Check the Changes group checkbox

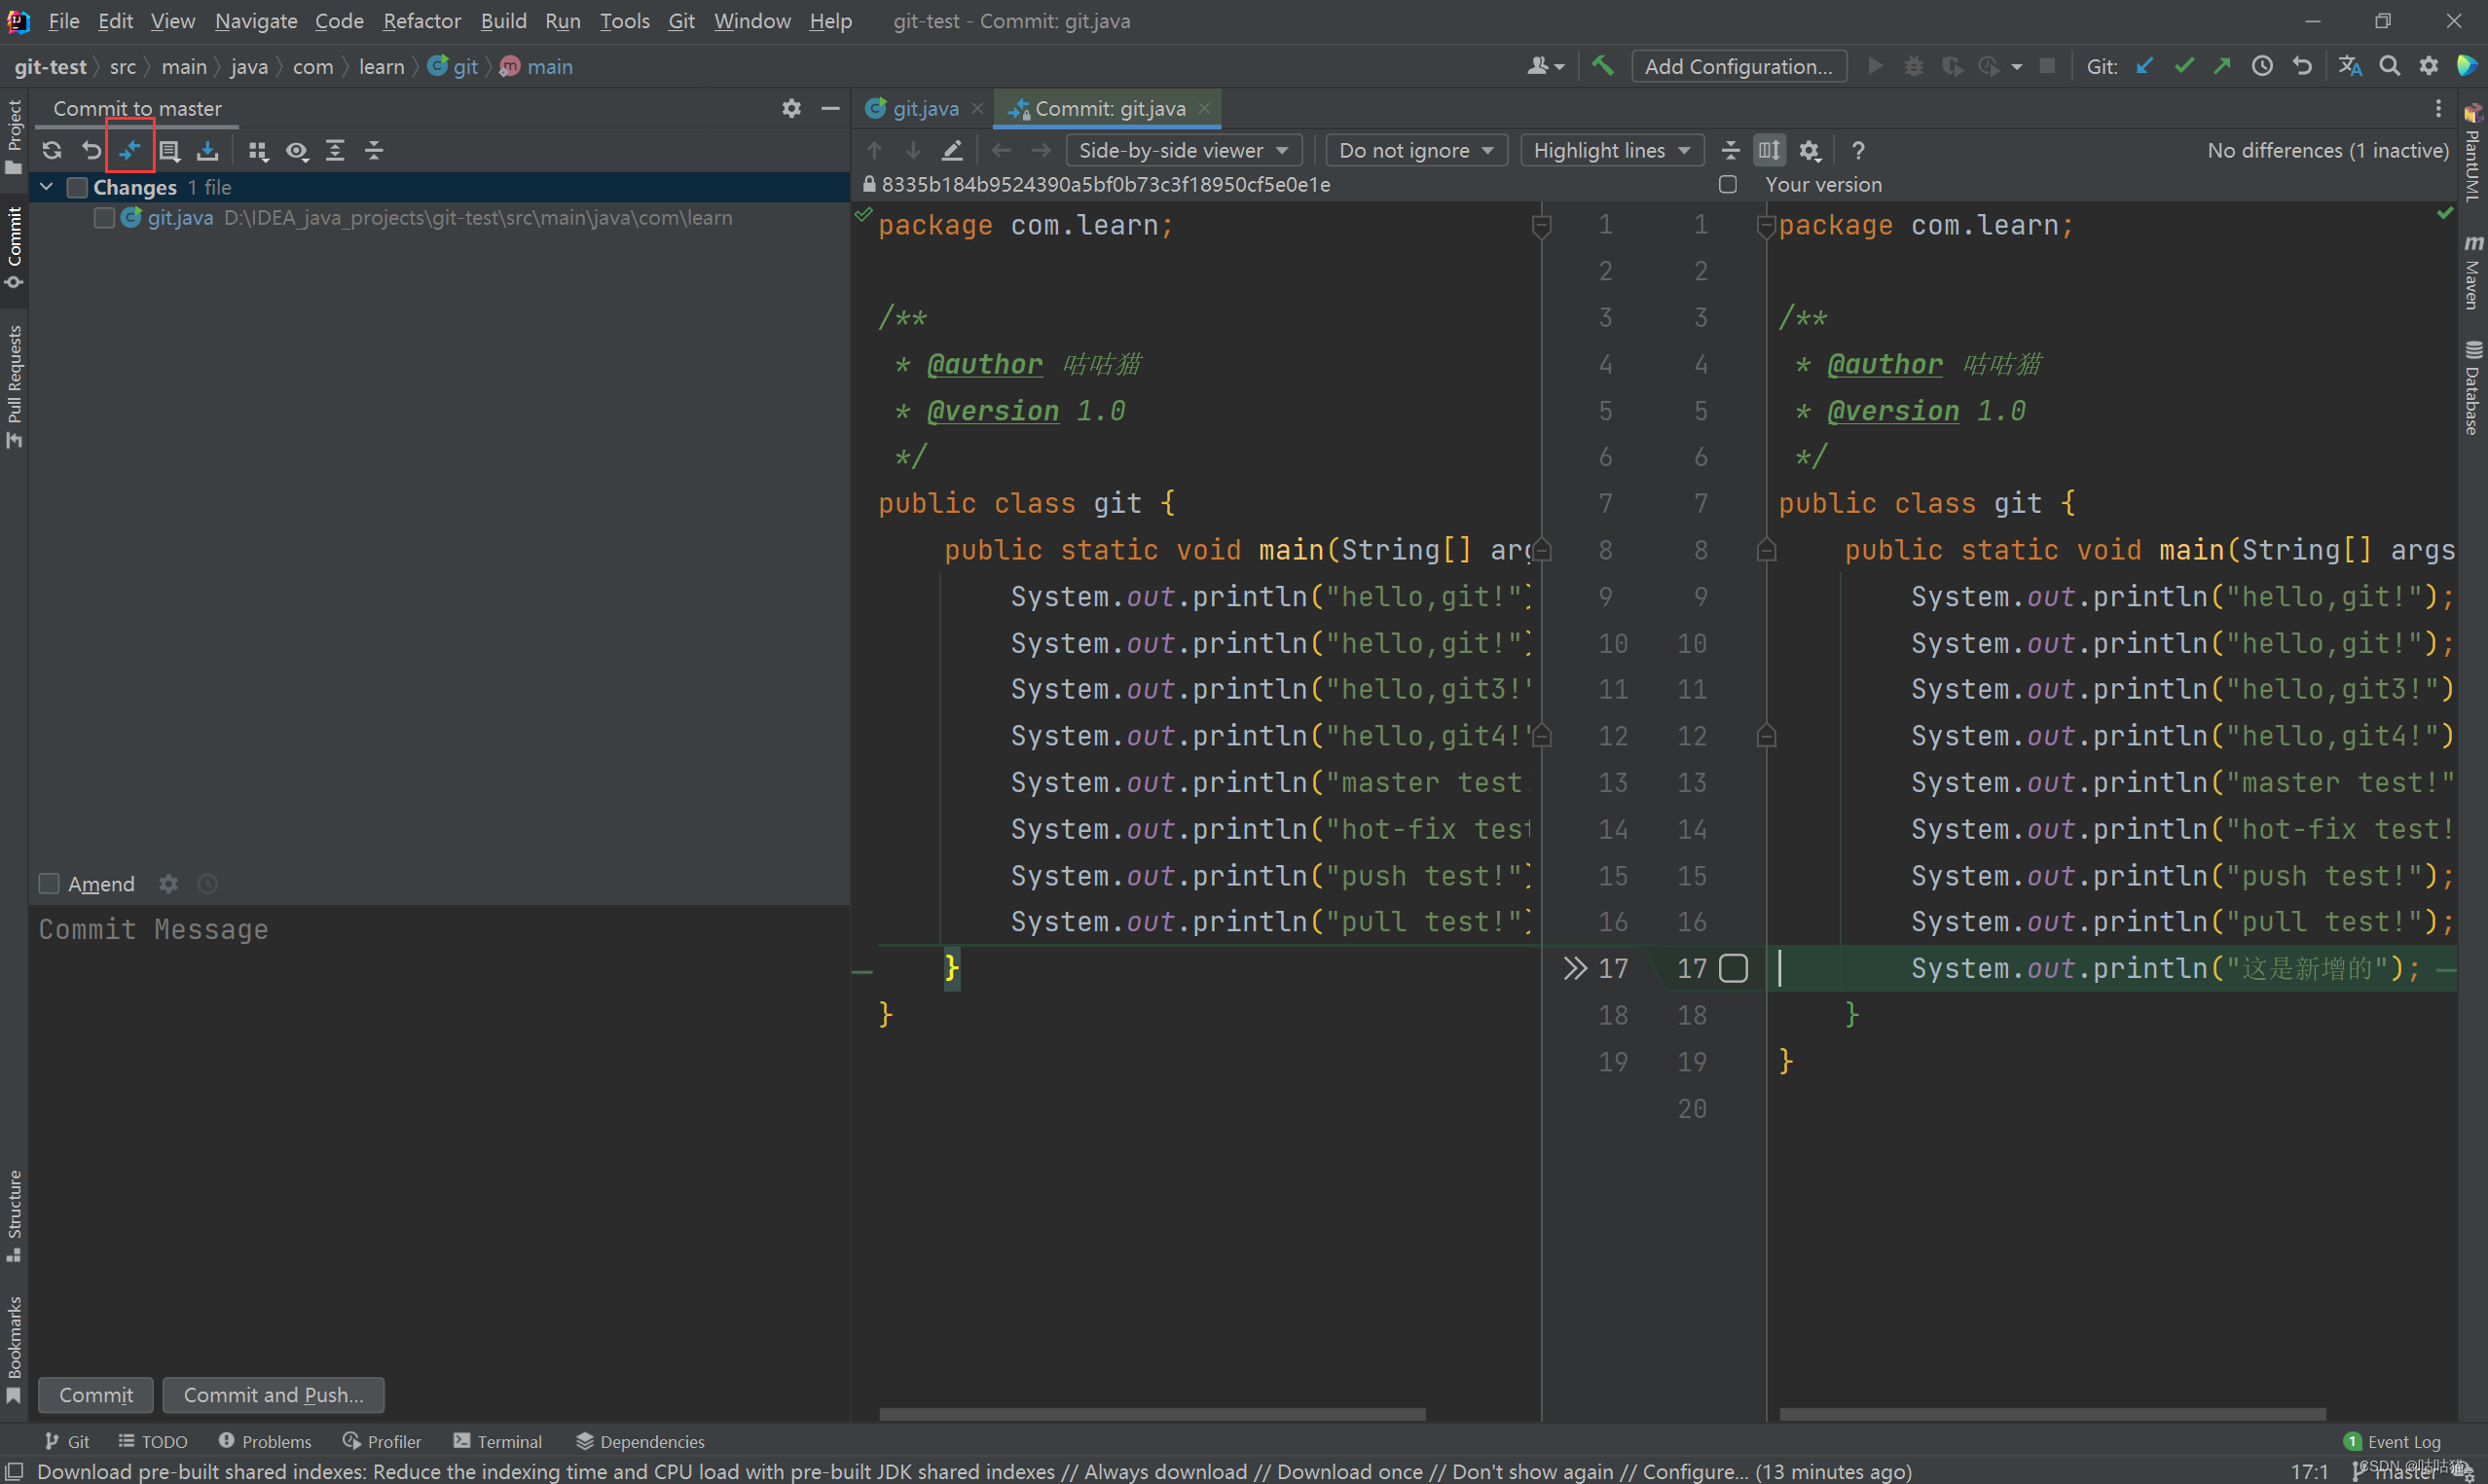coord(77,187)
